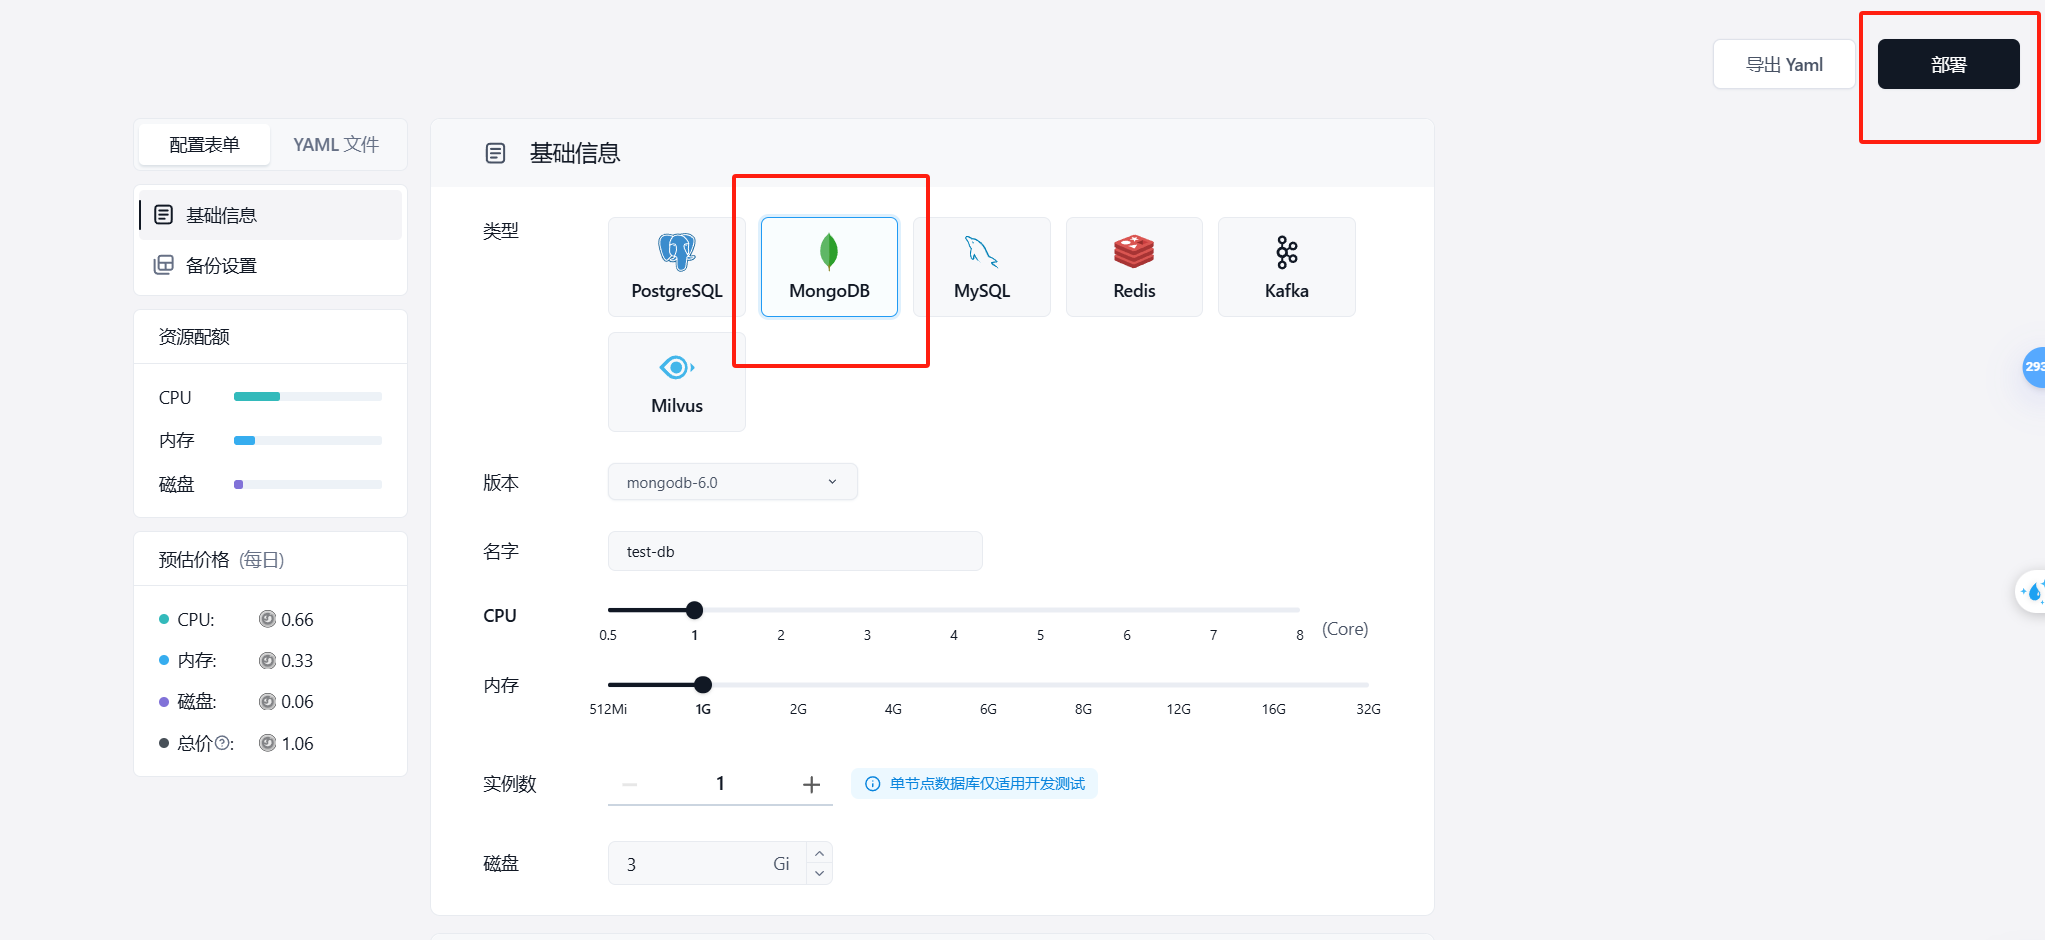Decrement disk size with down arrow

[x=819, y=874]
